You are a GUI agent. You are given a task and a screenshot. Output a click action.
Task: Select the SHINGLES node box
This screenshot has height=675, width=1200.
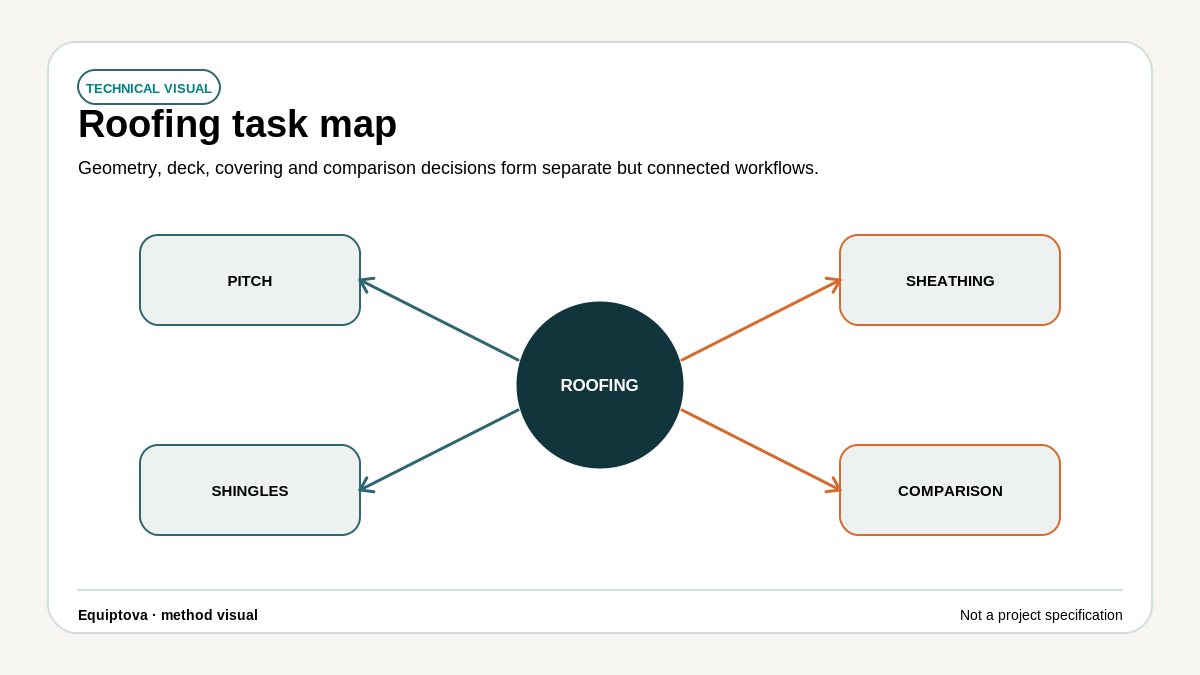click(250, 490)
